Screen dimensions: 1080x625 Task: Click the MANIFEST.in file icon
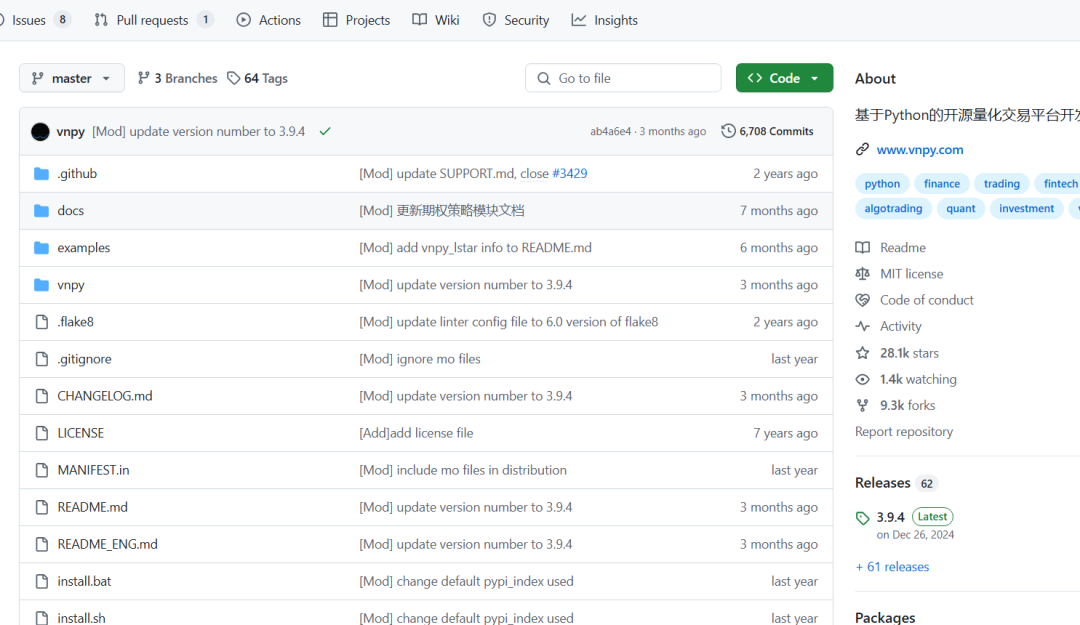[42, 471]
